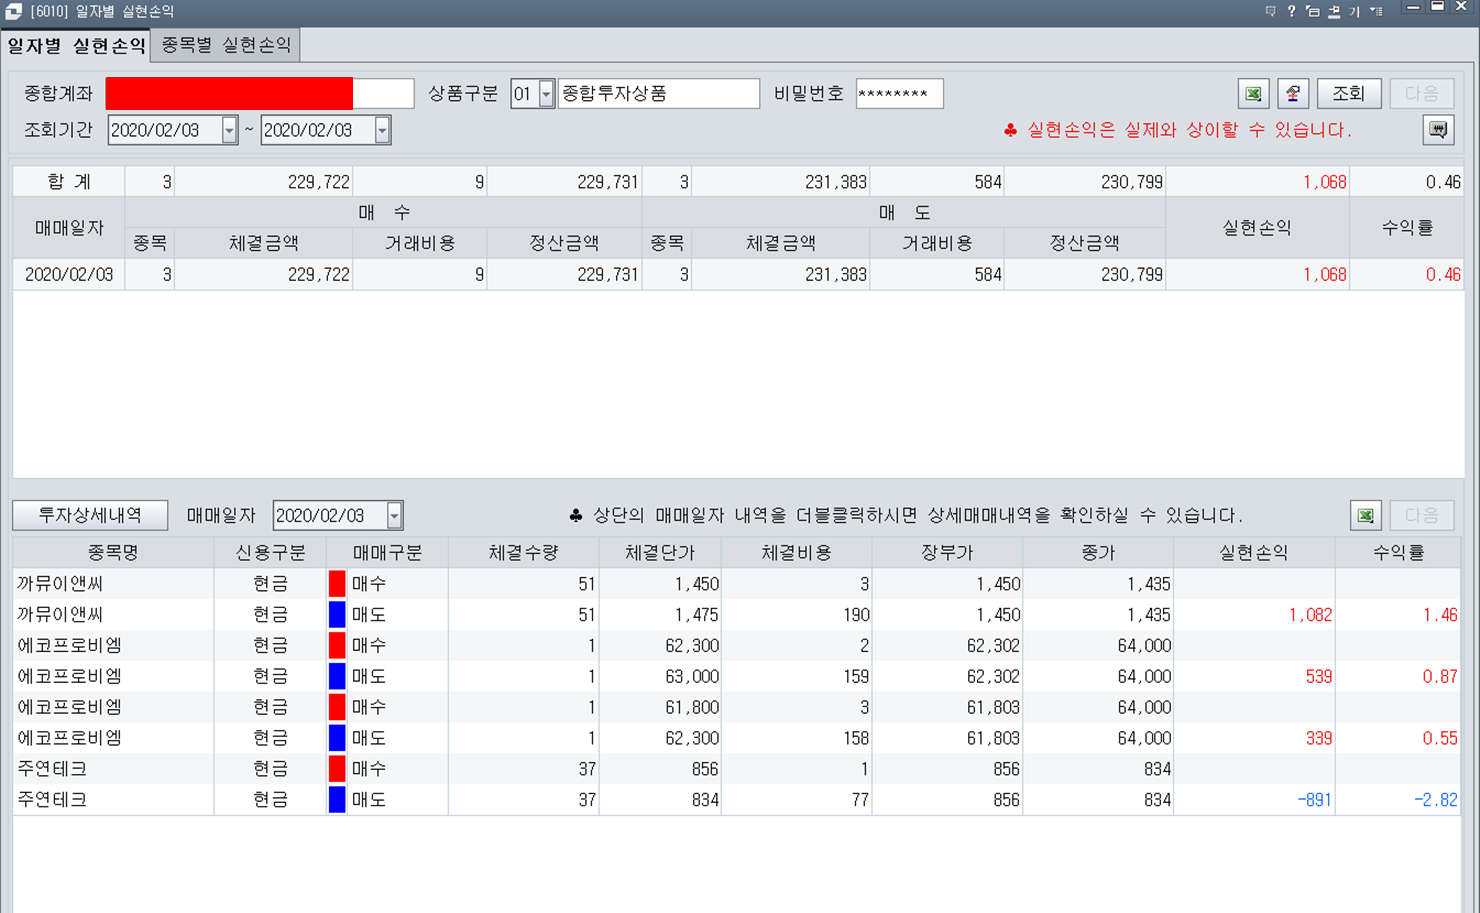The image size is (1480, 913).
Task: Click the red swatch on 까뮤이앤씨 매수 row
Action: click(x=337, y=584)
